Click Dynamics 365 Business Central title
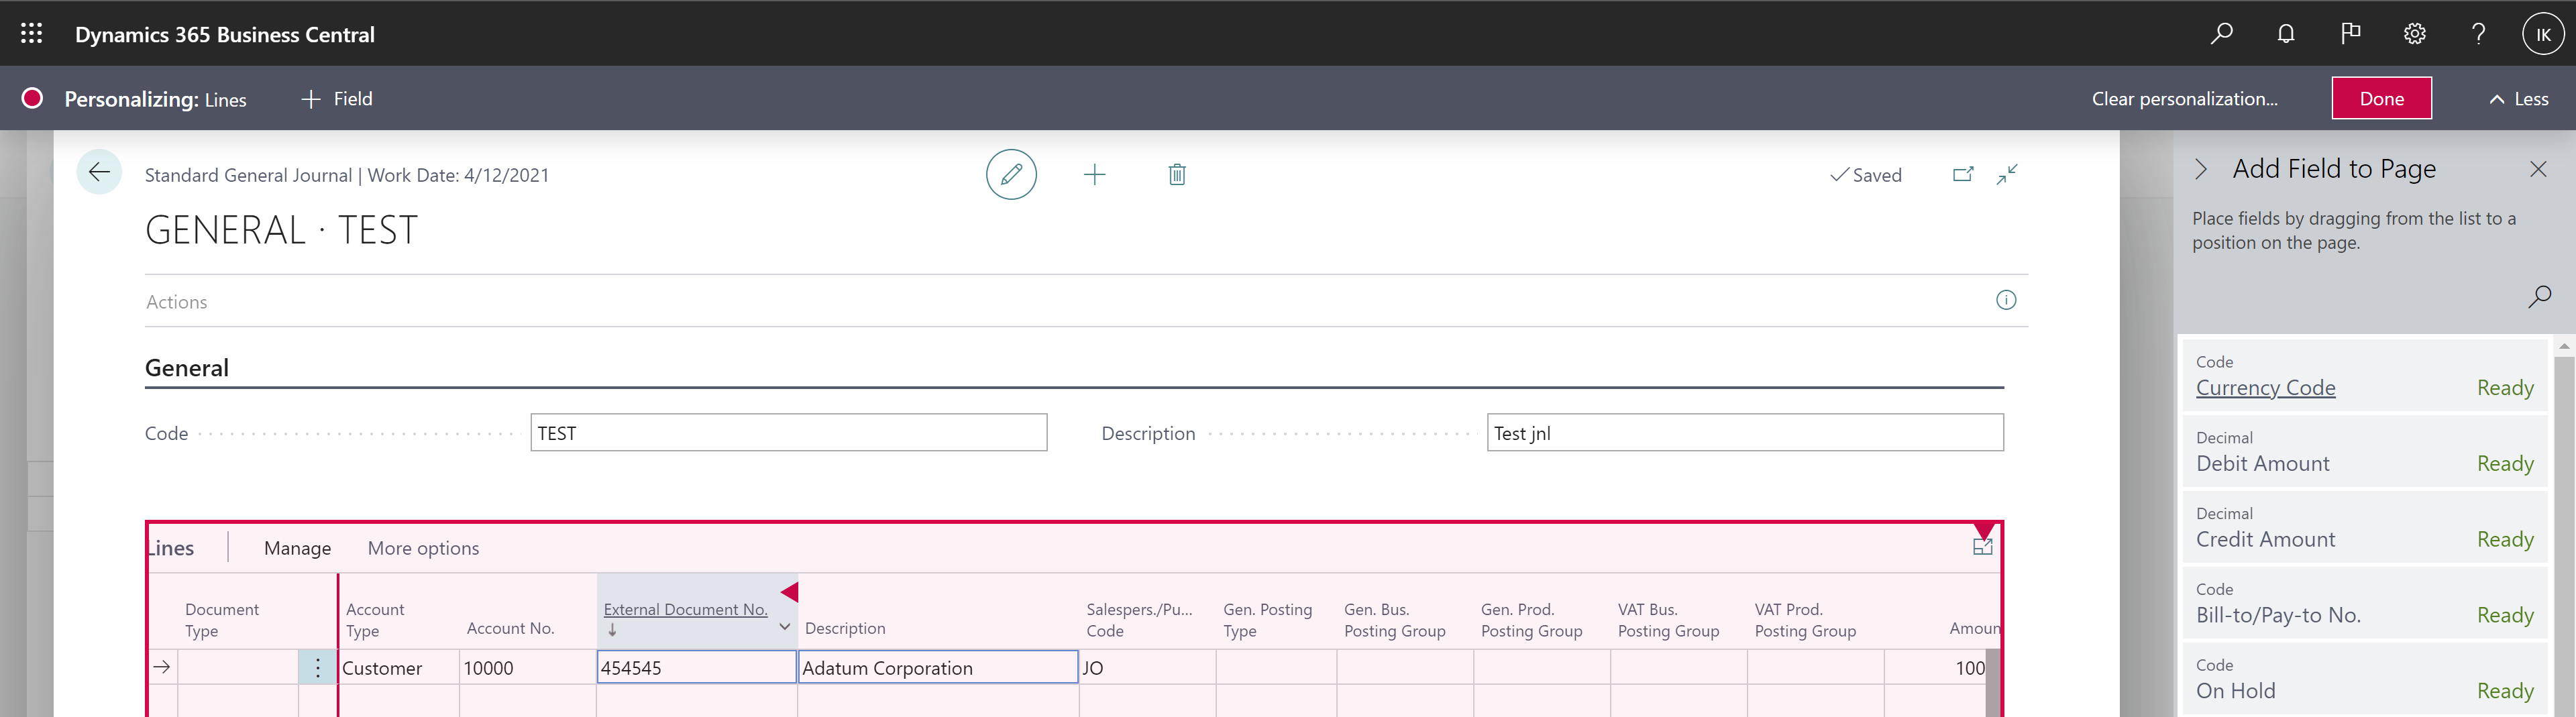The image size is (2576, 717). click(225, 34)
